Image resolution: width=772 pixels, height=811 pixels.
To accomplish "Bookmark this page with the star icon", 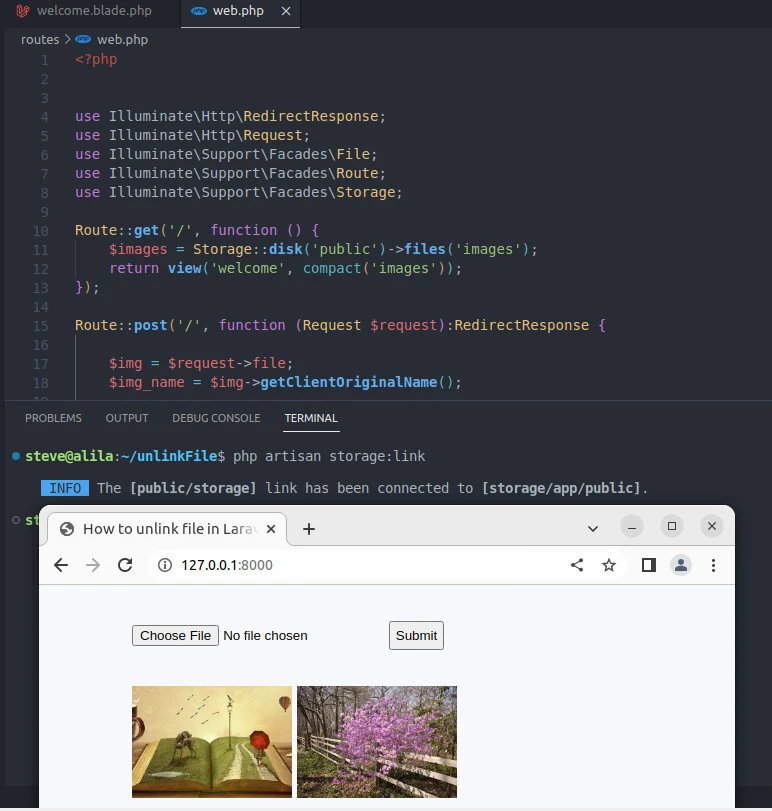I will (609, 565).
